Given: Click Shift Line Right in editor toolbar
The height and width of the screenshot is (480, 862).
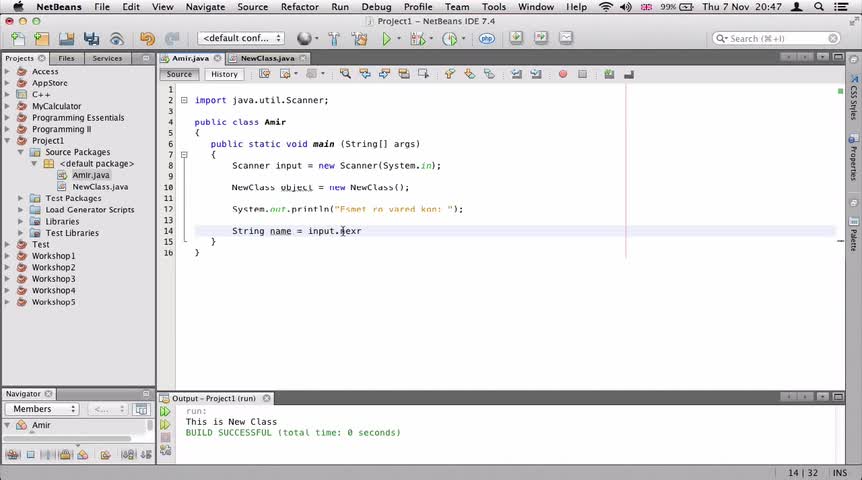Looking at the screenshot, I should [536, 74].
